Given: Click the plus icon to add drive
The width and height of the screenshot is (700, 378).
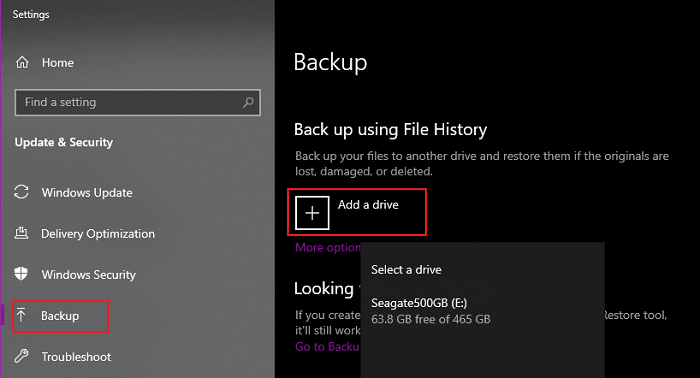Looking at the screenshot, I should pos(312,213).
